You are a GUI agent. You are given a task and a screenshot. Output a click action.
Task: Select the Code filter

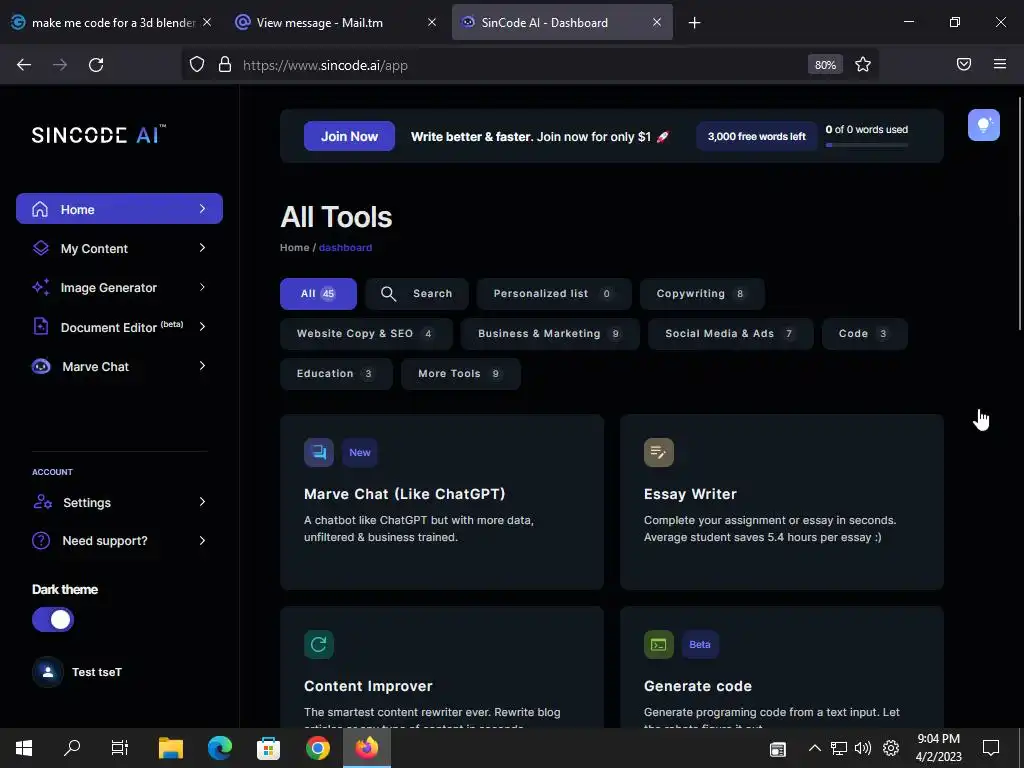click(865, 334)
